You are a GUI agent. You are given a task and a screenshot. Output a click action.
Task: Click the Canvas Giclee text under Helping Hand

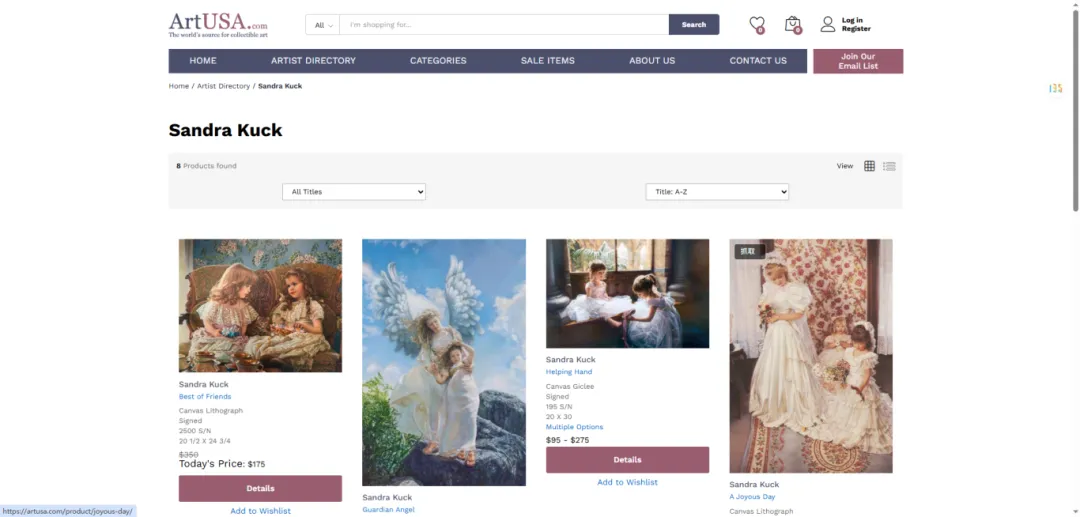coord(570,386)
